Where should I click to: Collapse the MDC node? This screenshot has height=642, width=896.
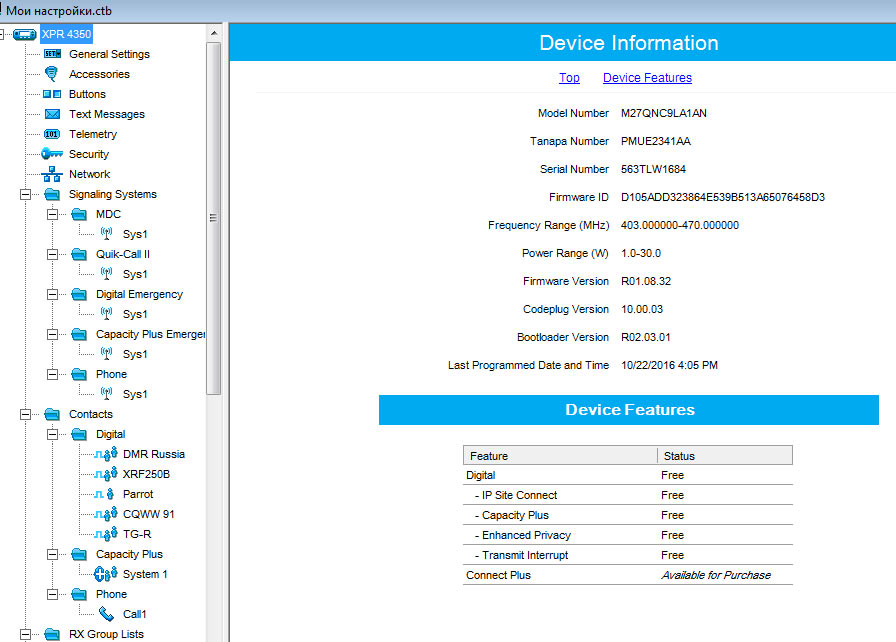pos(52,214)
